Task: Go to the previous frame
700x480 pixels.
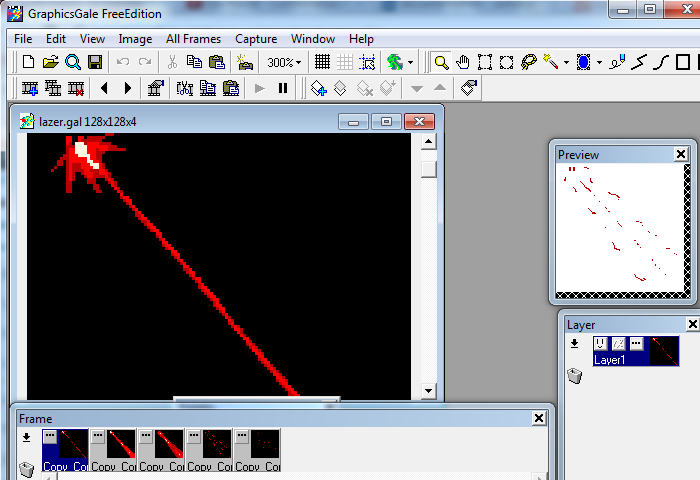Action: click(104, 88)
